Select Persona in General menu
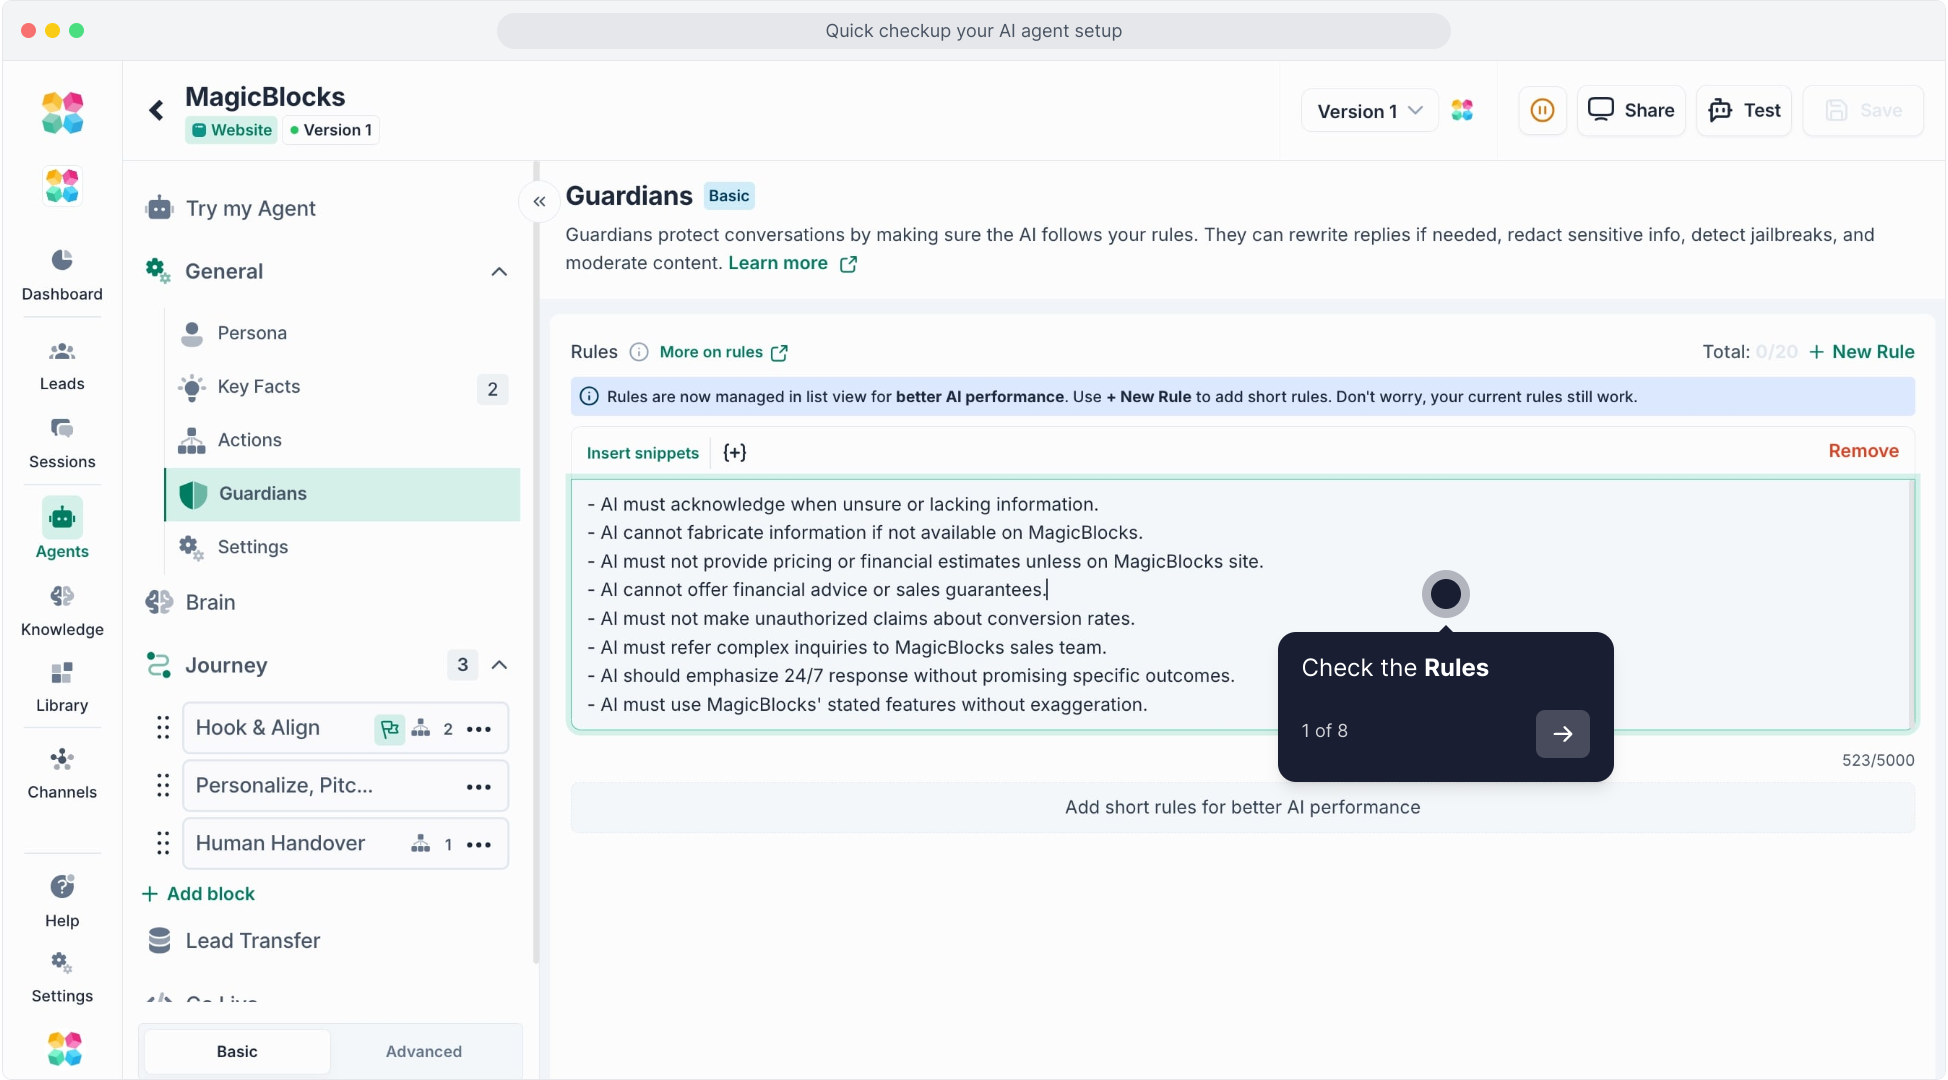This screenshot has width=1948, height=1080. [x=252, y=333]
